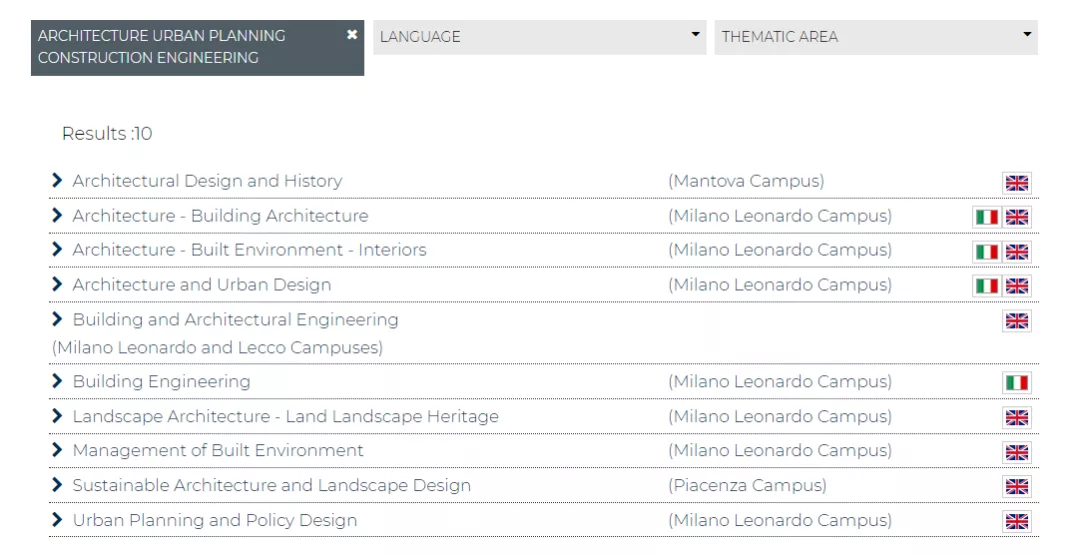Remove the Architecture Urban Planning filter

tap(352, 35)
